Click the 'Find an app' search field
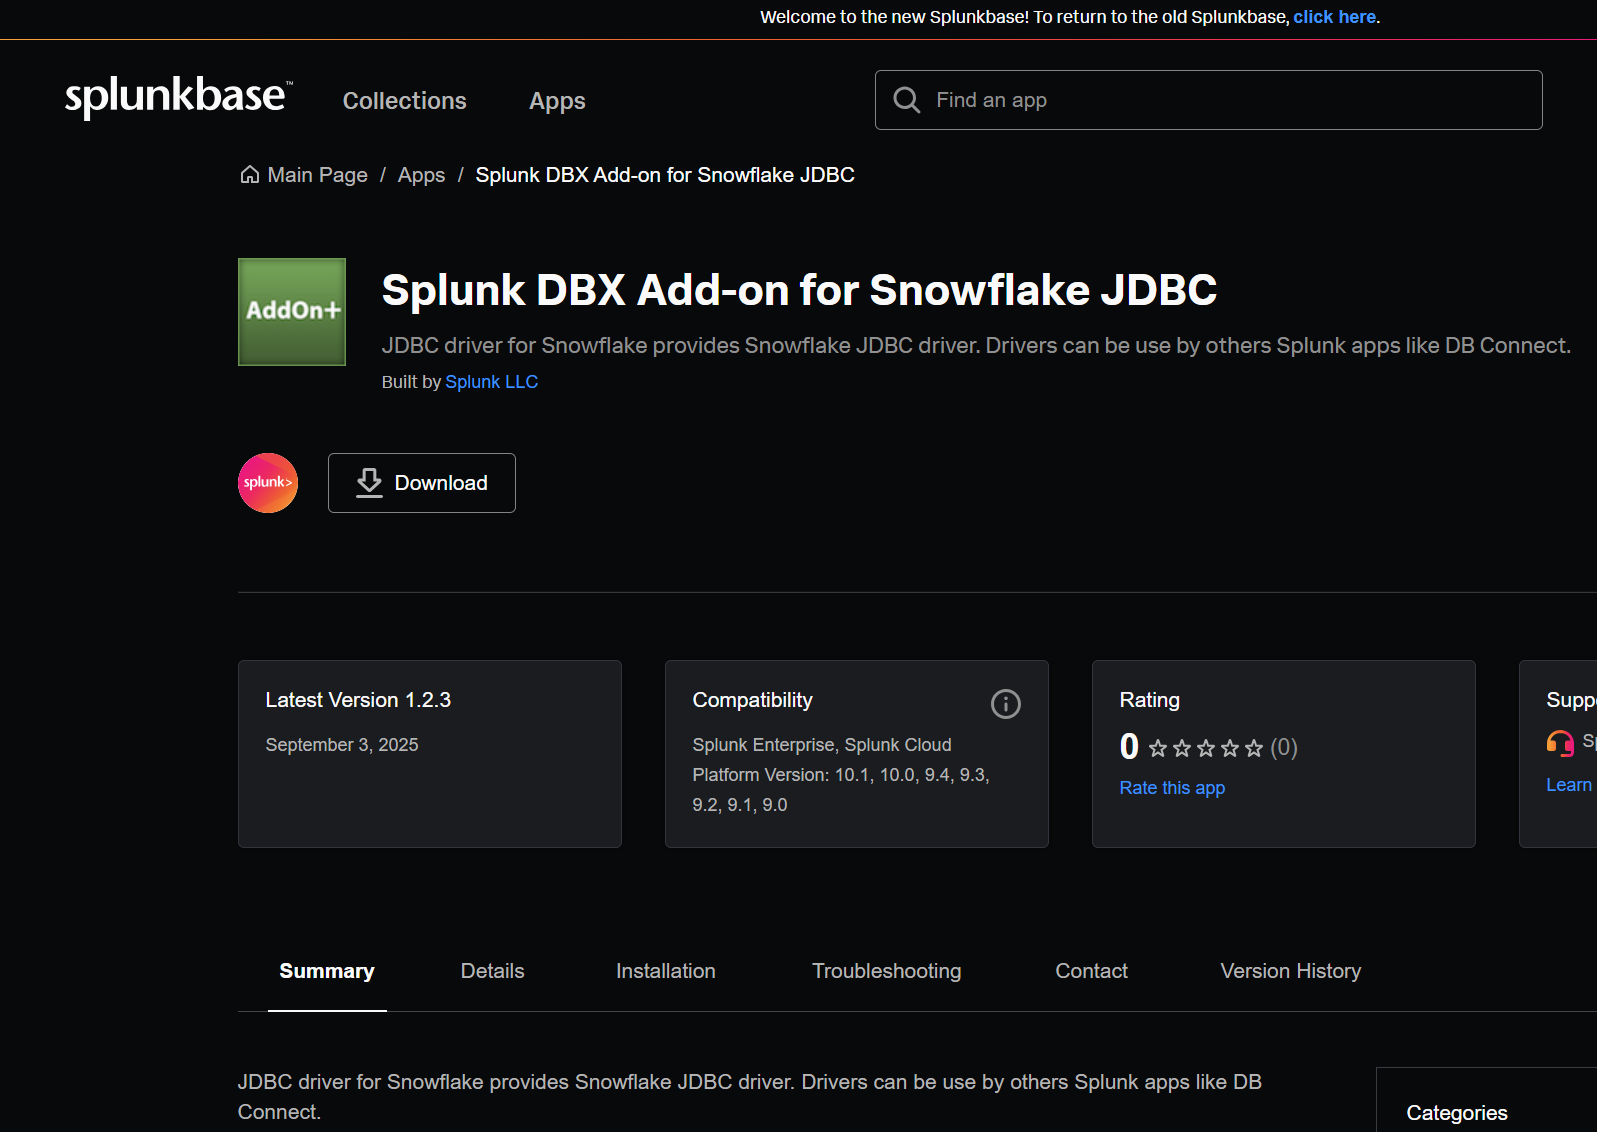The width and height of the screenshot is (1597, 1132). (x=1209, y=100)
